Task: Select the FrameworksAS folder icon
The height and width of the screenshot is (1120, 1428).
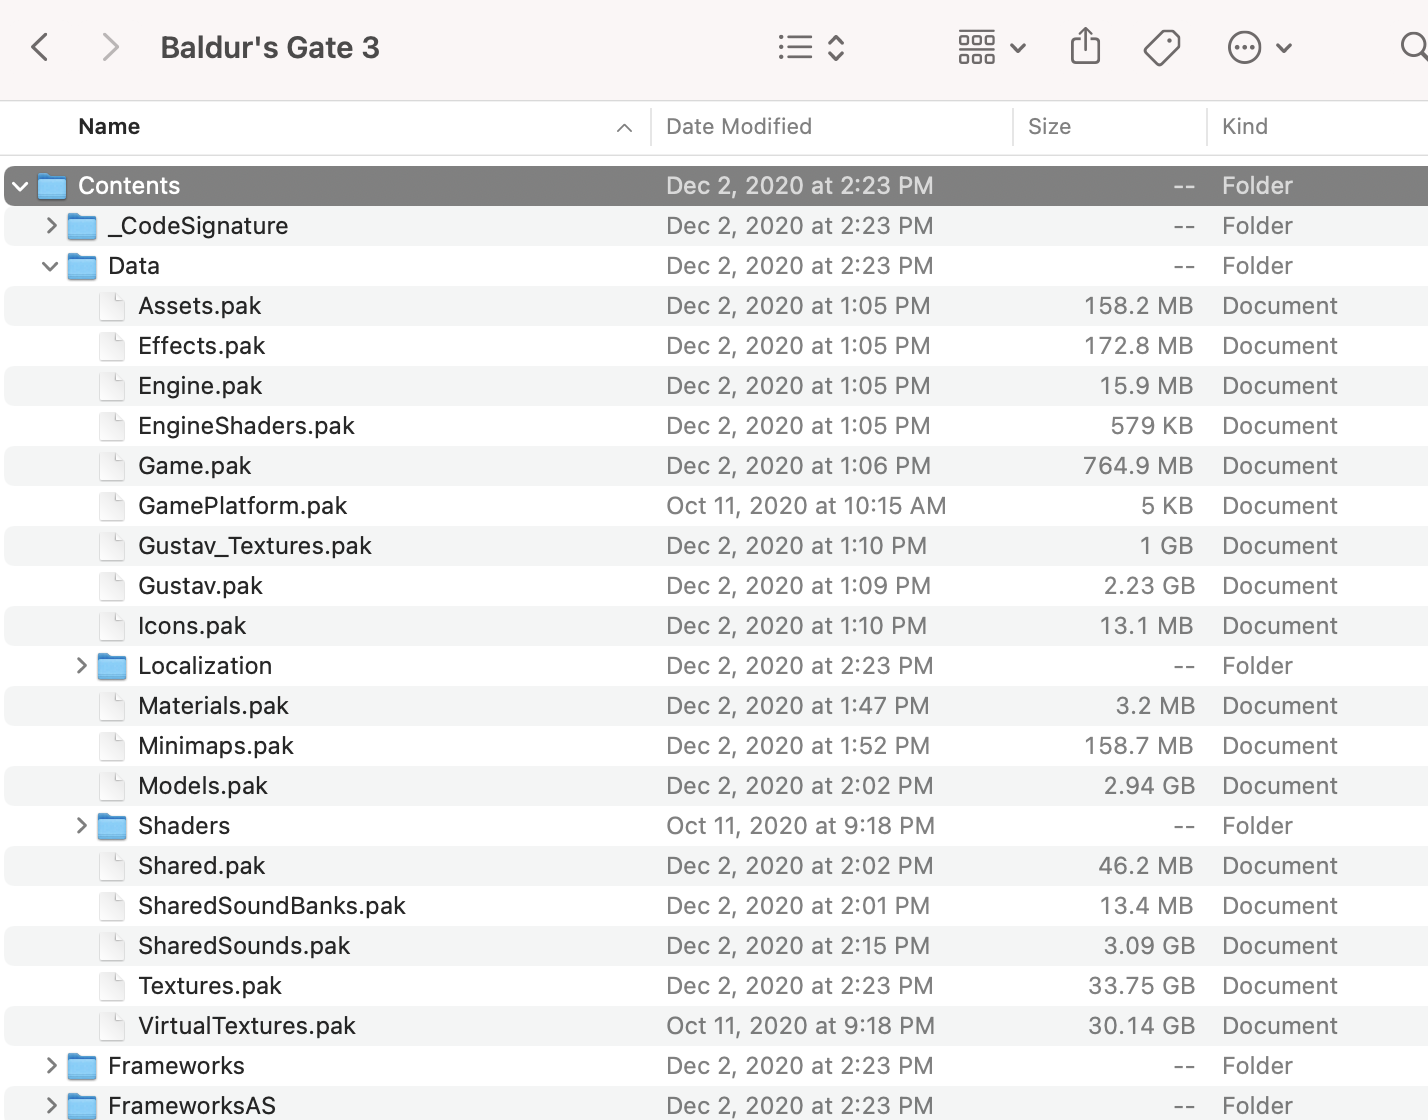Action: [82, 1106]
